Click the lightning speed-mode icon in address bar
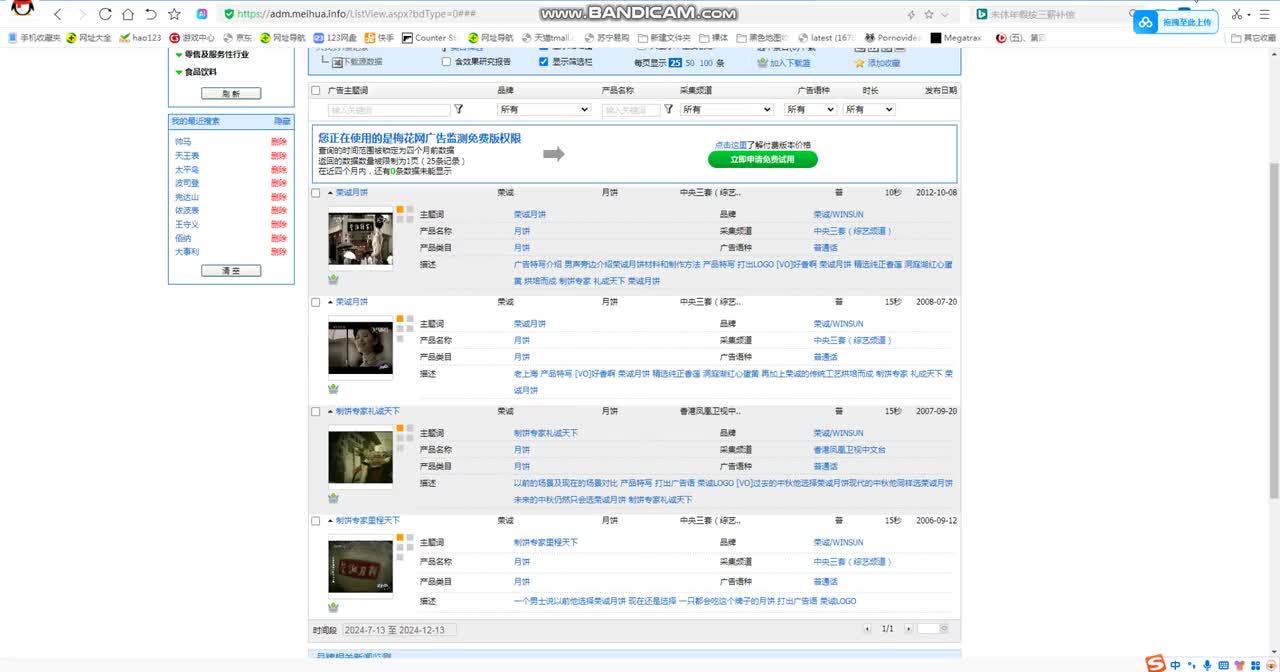The width and height of the screenshot is (1280, 672). click(910, 14)
